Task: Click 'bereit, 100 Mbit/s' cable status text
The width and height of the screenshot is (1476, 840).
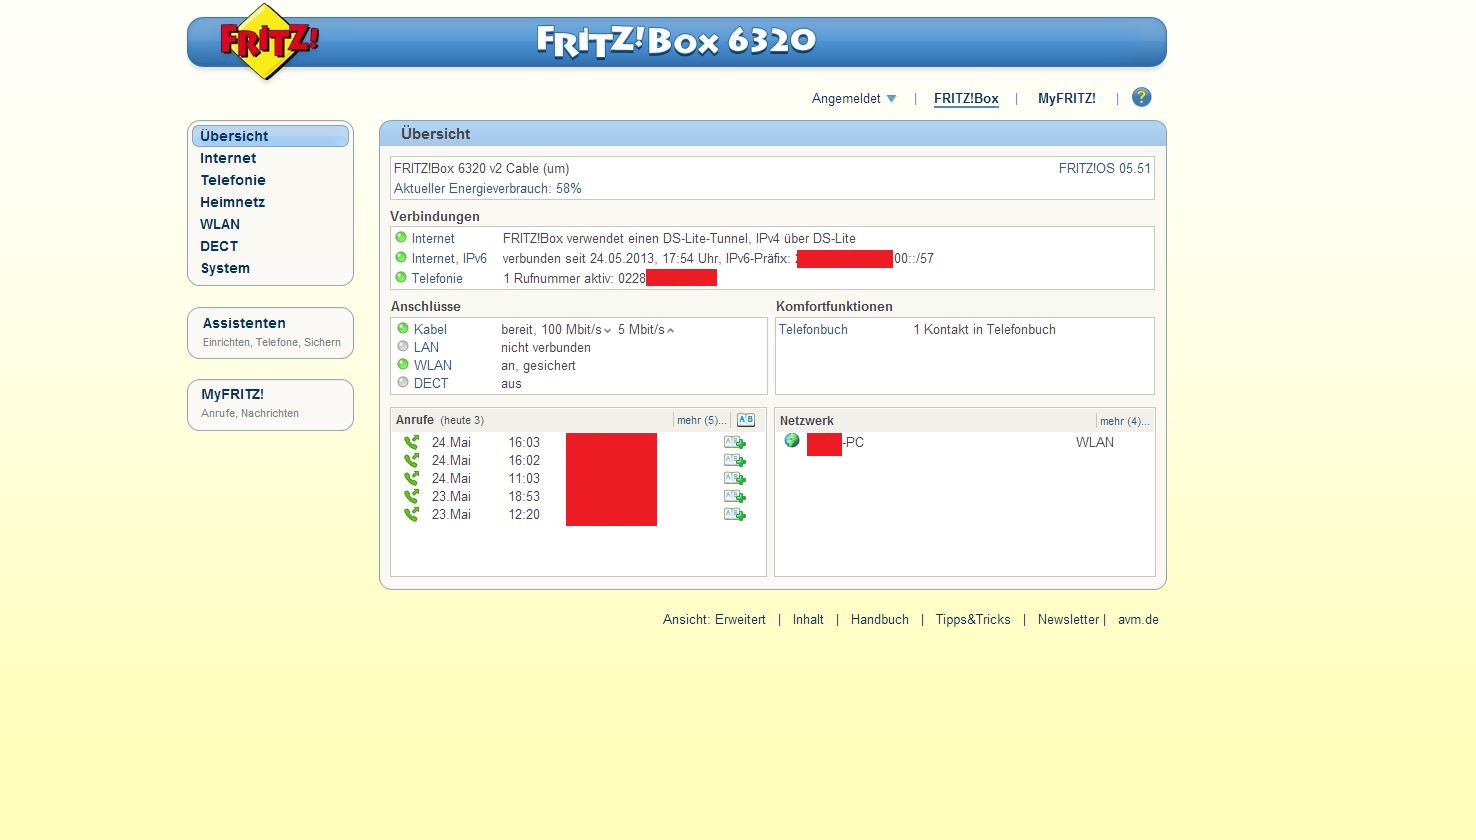Action: pos(551,329)
